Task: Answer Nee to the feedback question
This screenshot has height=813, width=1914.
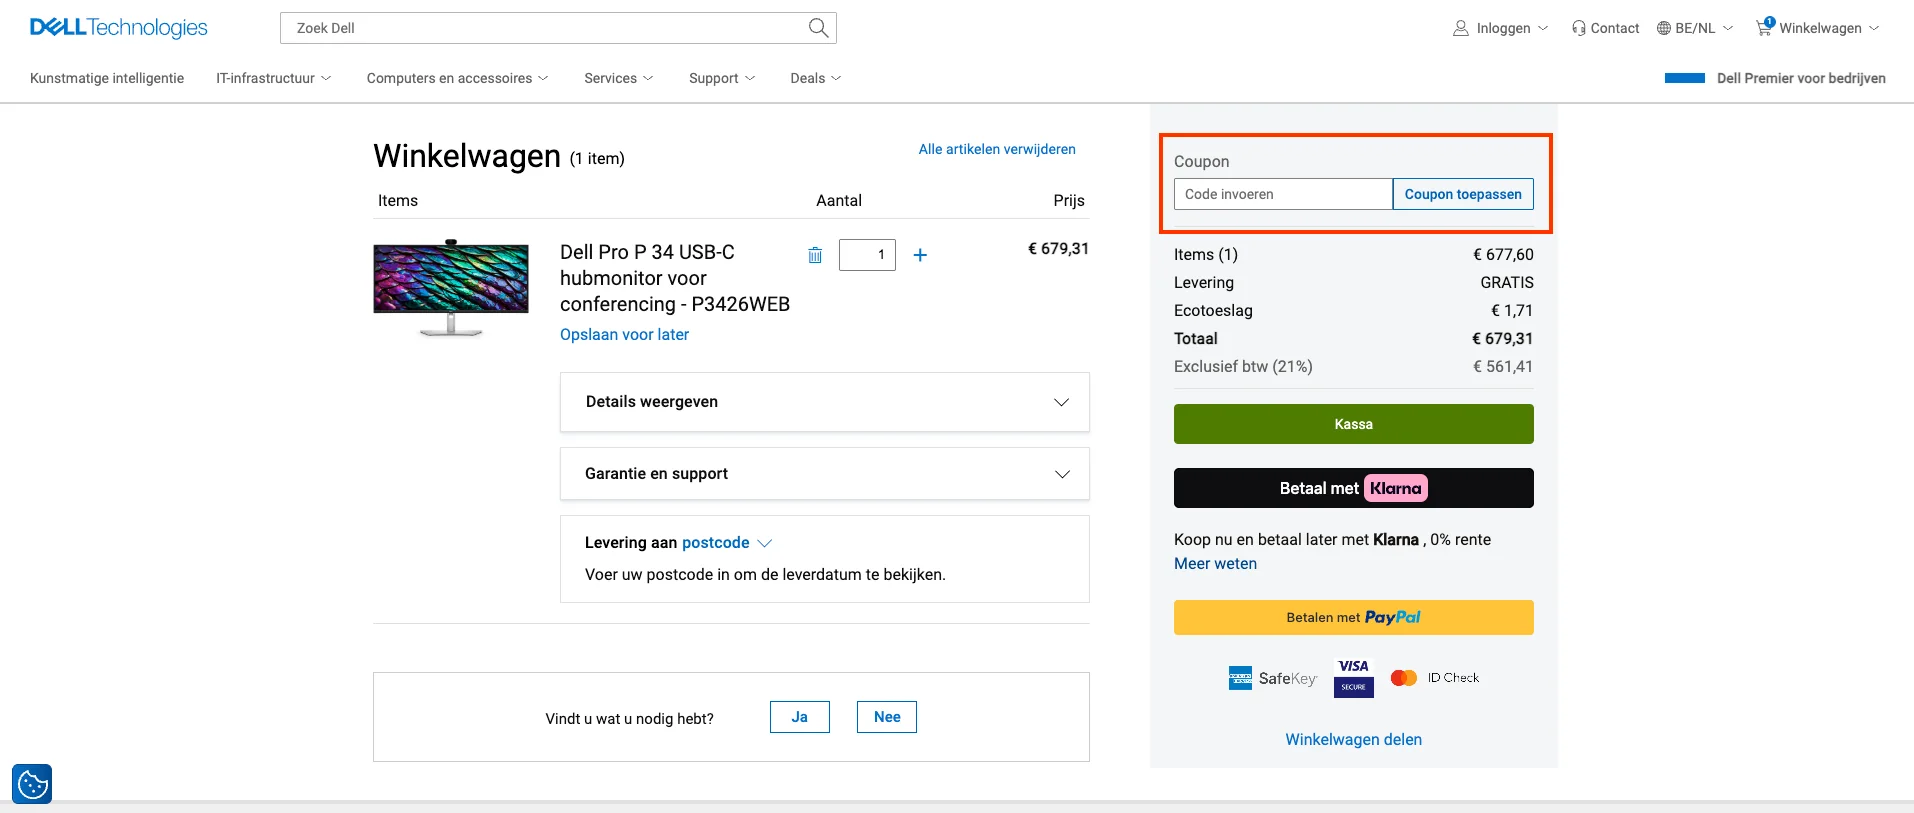Action: pyautogui.click(x=887, y=717)
